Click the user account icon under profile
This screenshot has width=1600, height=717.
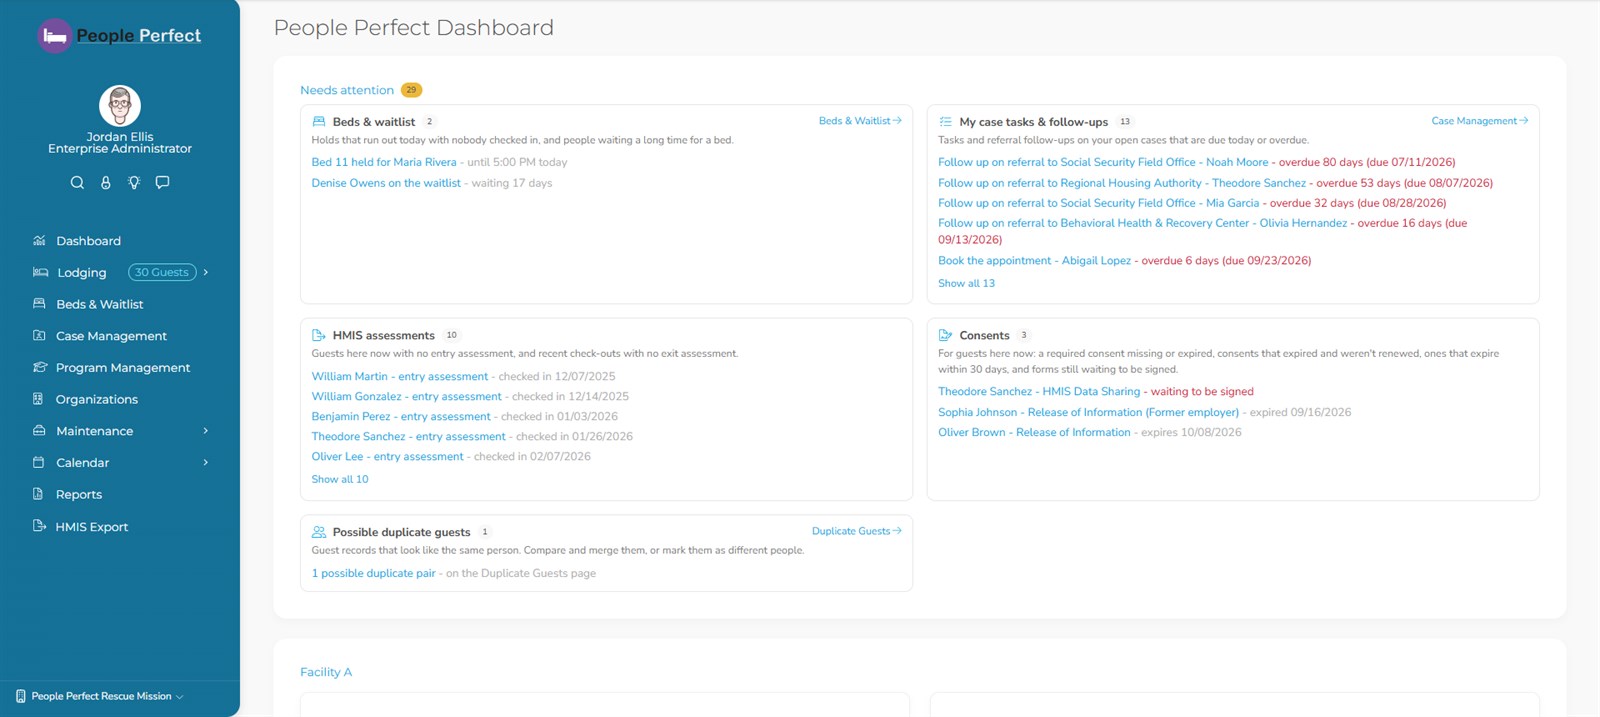pos(106,182)
